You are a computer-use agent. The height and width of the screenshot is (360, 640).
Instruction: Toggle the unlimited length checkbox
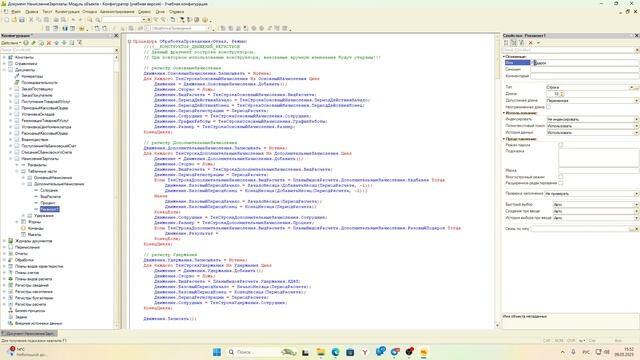point(549,107)
